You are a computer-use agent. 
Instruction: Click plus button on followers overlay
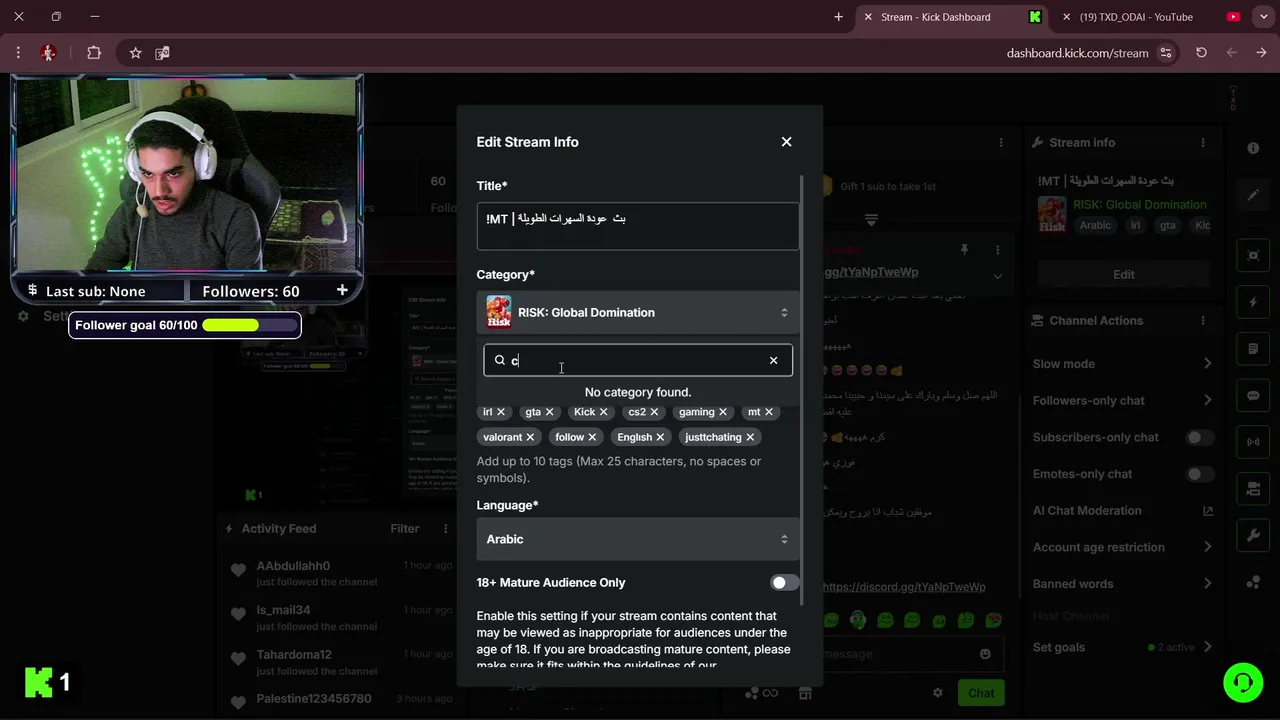click(342, 290)
